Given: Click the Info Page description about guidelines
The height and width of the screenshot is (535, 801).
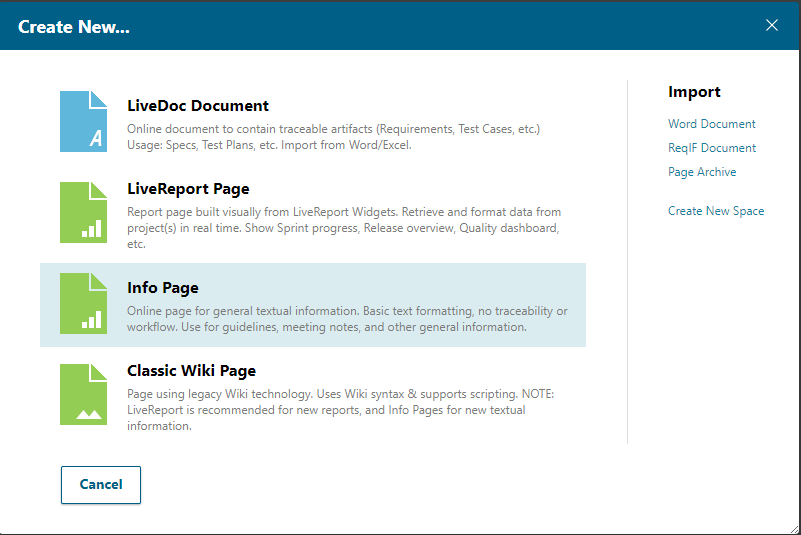Looking at the screenshot, I should click(x=347, y=319).
